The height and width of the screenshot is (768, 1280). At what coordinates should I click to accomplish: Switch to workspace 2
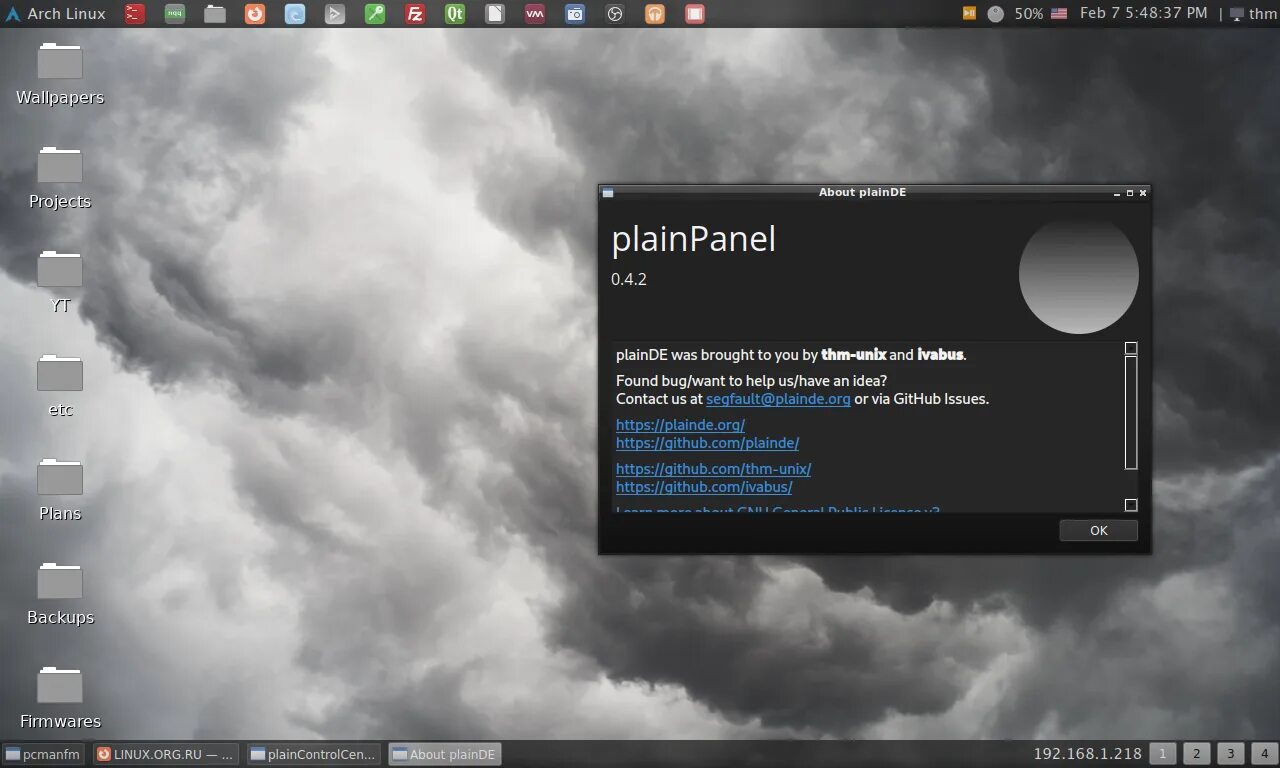click(1197, 754)
